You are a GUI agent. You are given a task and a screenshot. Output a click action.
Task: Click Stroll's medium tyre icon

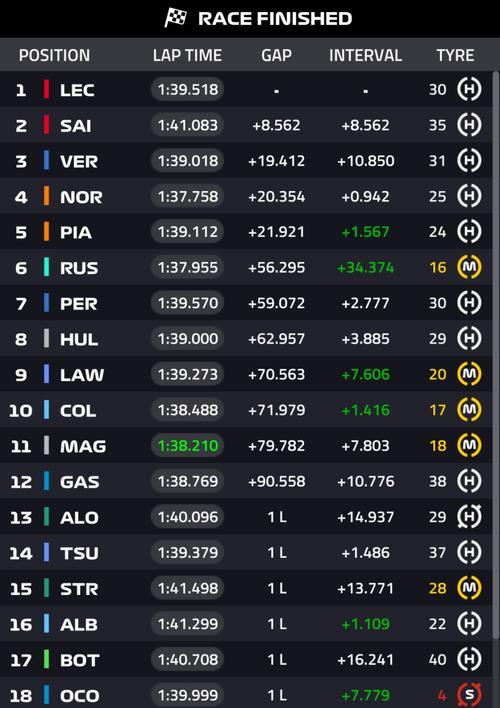tap(469, 588)
